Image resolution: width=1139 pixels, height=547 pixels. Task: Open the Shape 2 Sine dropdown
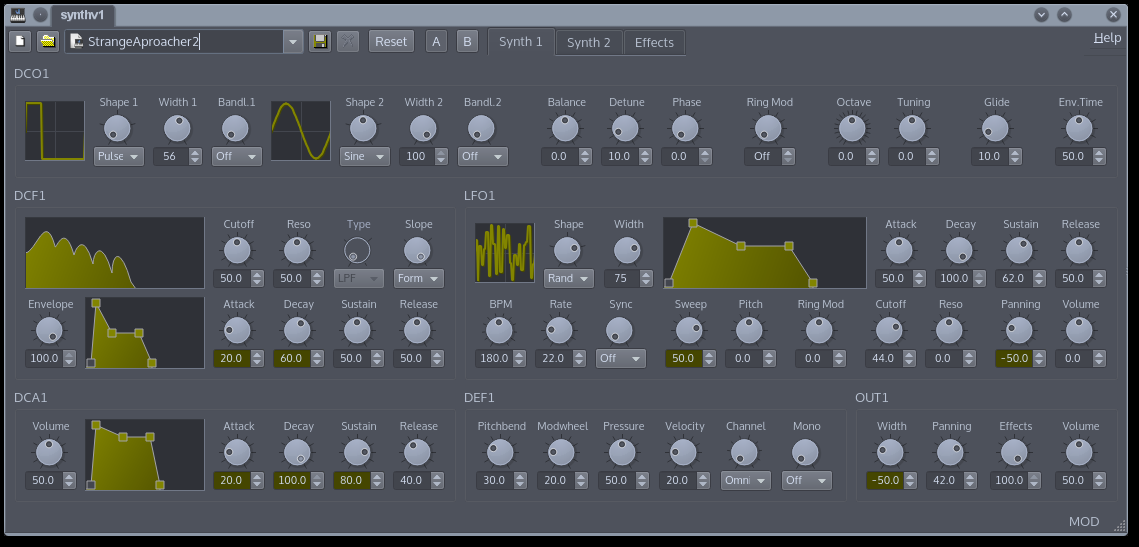coord(365,156)
